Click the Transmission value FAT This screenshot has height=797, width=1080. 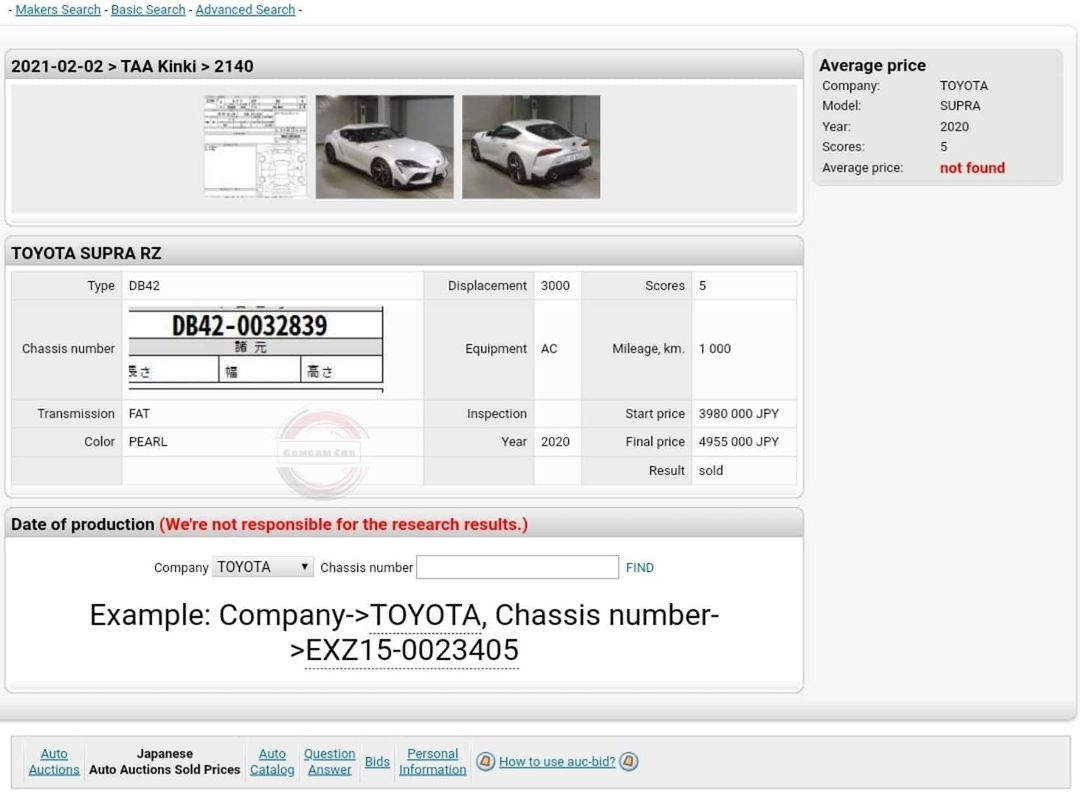[138, 413]
